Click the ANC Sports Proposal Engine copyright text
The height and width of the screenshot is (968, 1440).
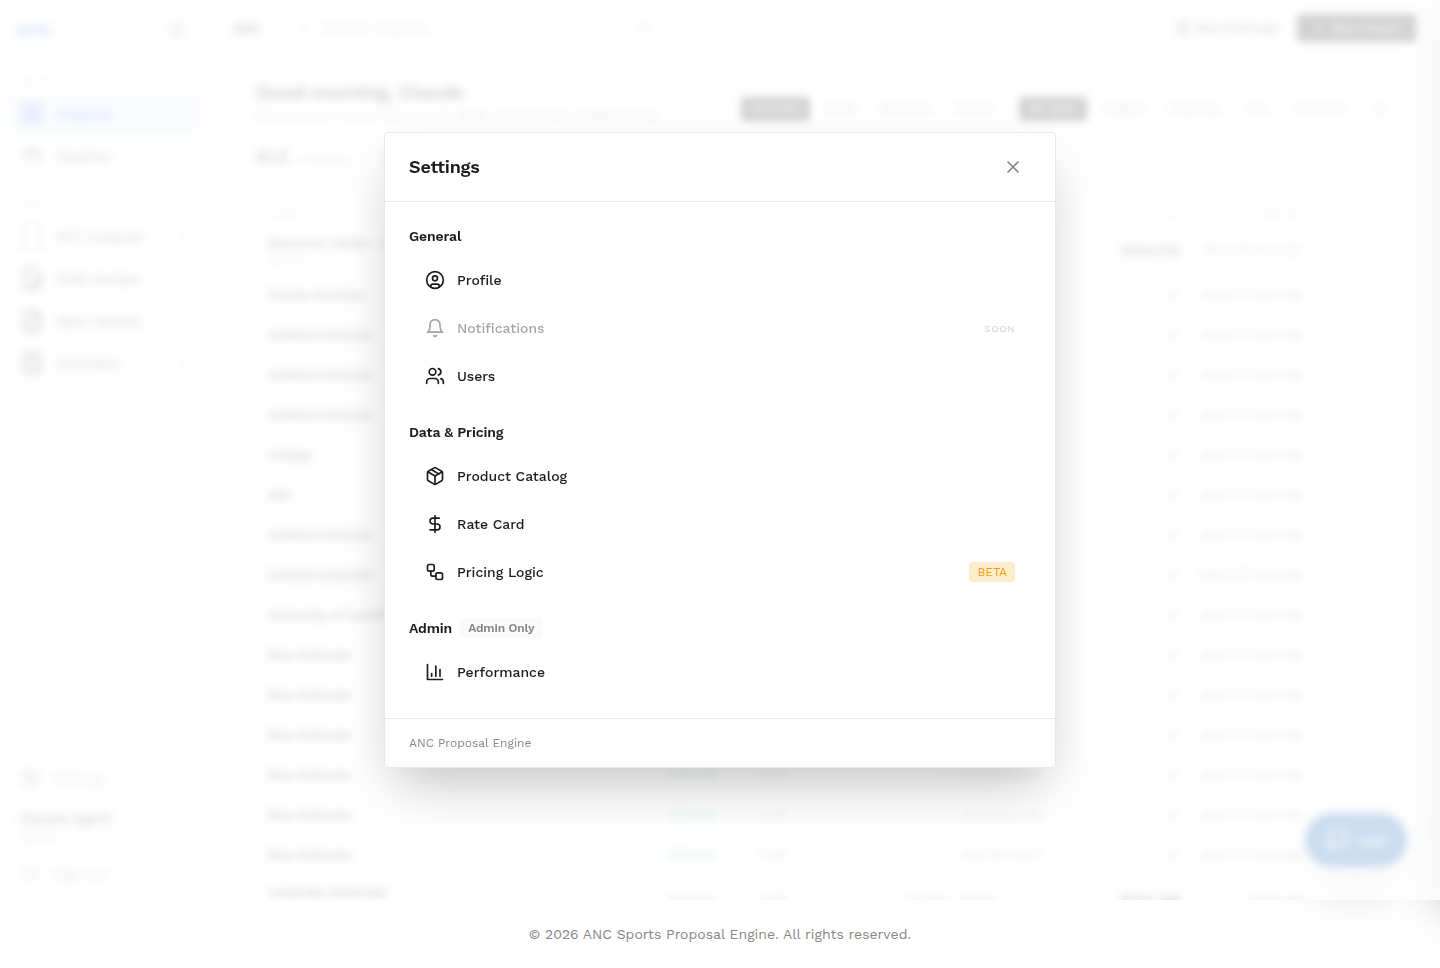(720, 934)
